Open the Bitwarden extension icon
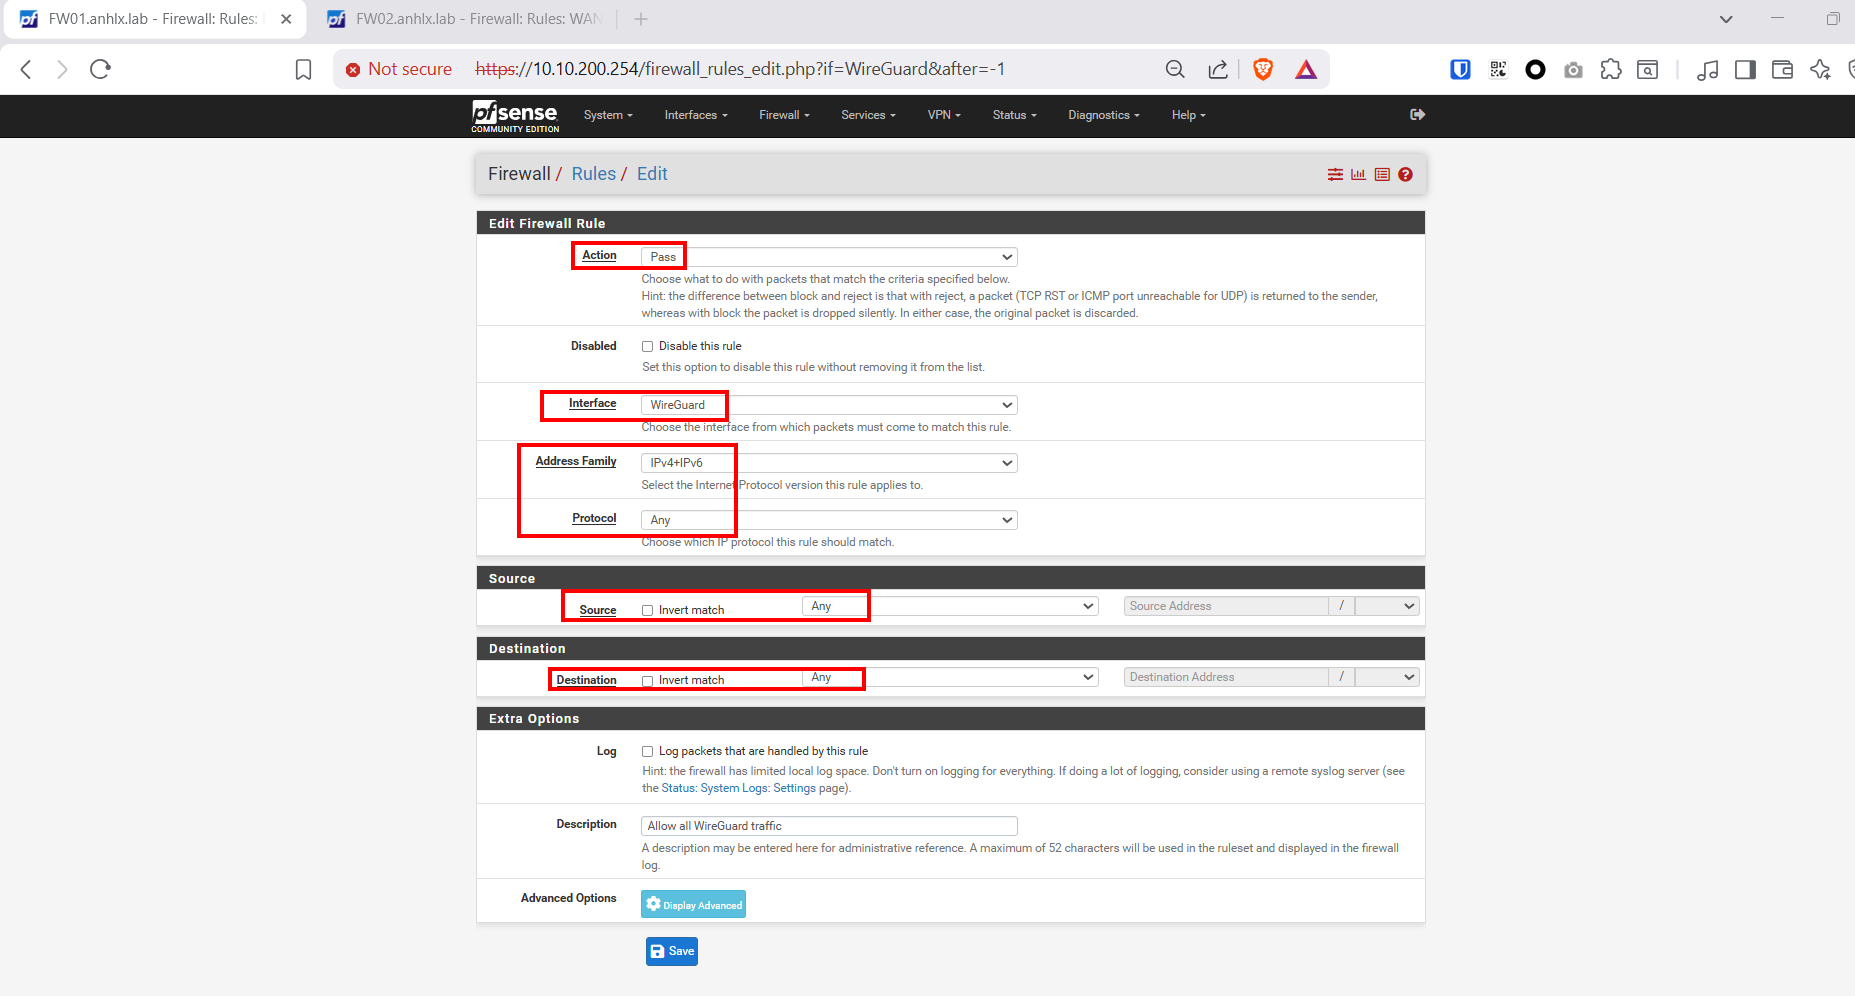The height and width of the screenshot is (996, 1855). [x=1460, y=69]
